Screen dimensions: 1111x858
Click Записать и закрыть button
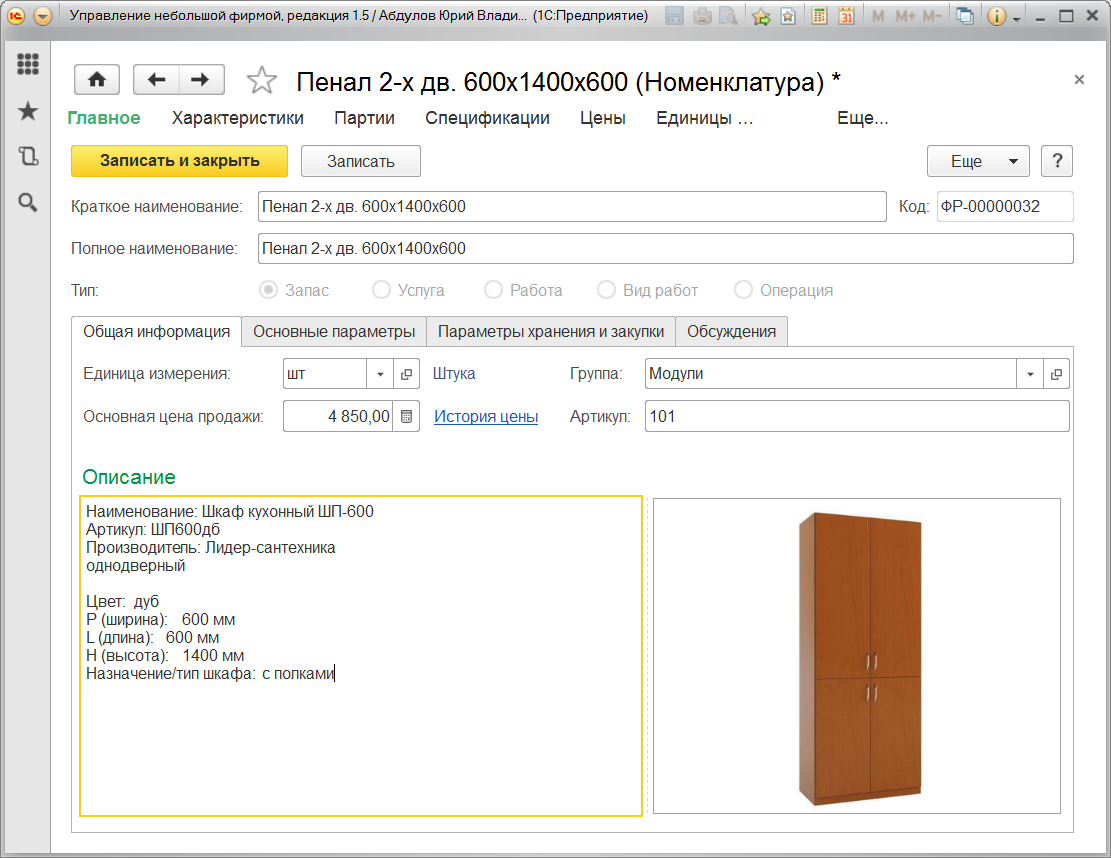[x=179, y=161]
